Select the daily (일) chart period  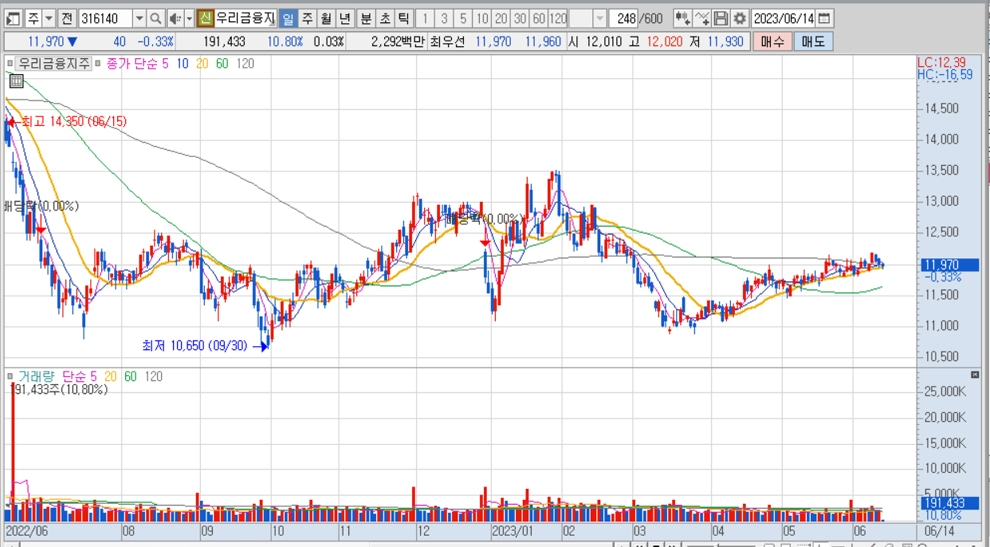(288, 18)
